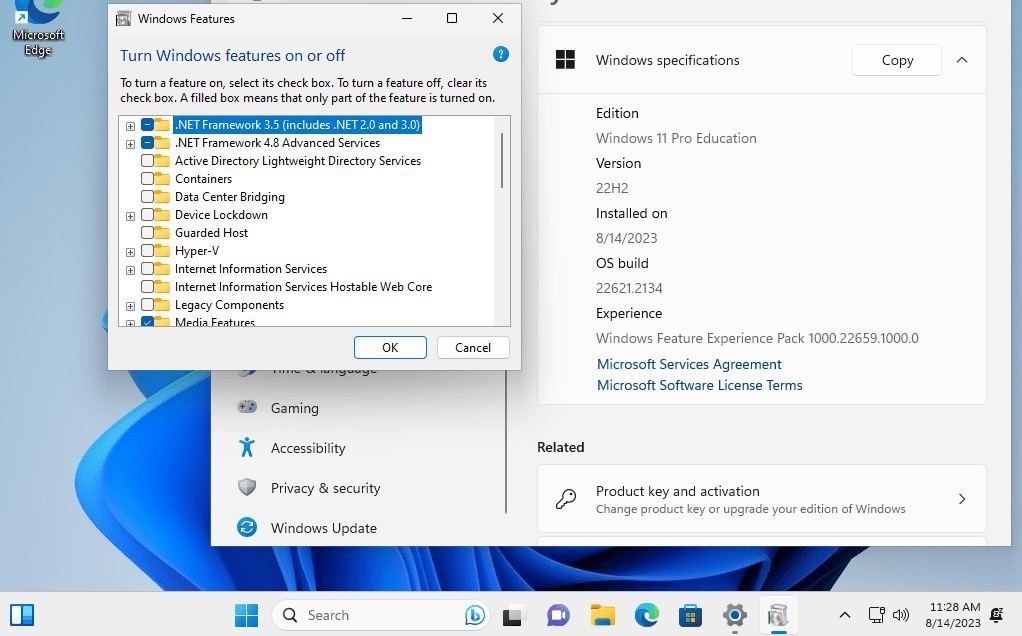
Task: Open the Windows Features help icon
Action: click(501, 54)
